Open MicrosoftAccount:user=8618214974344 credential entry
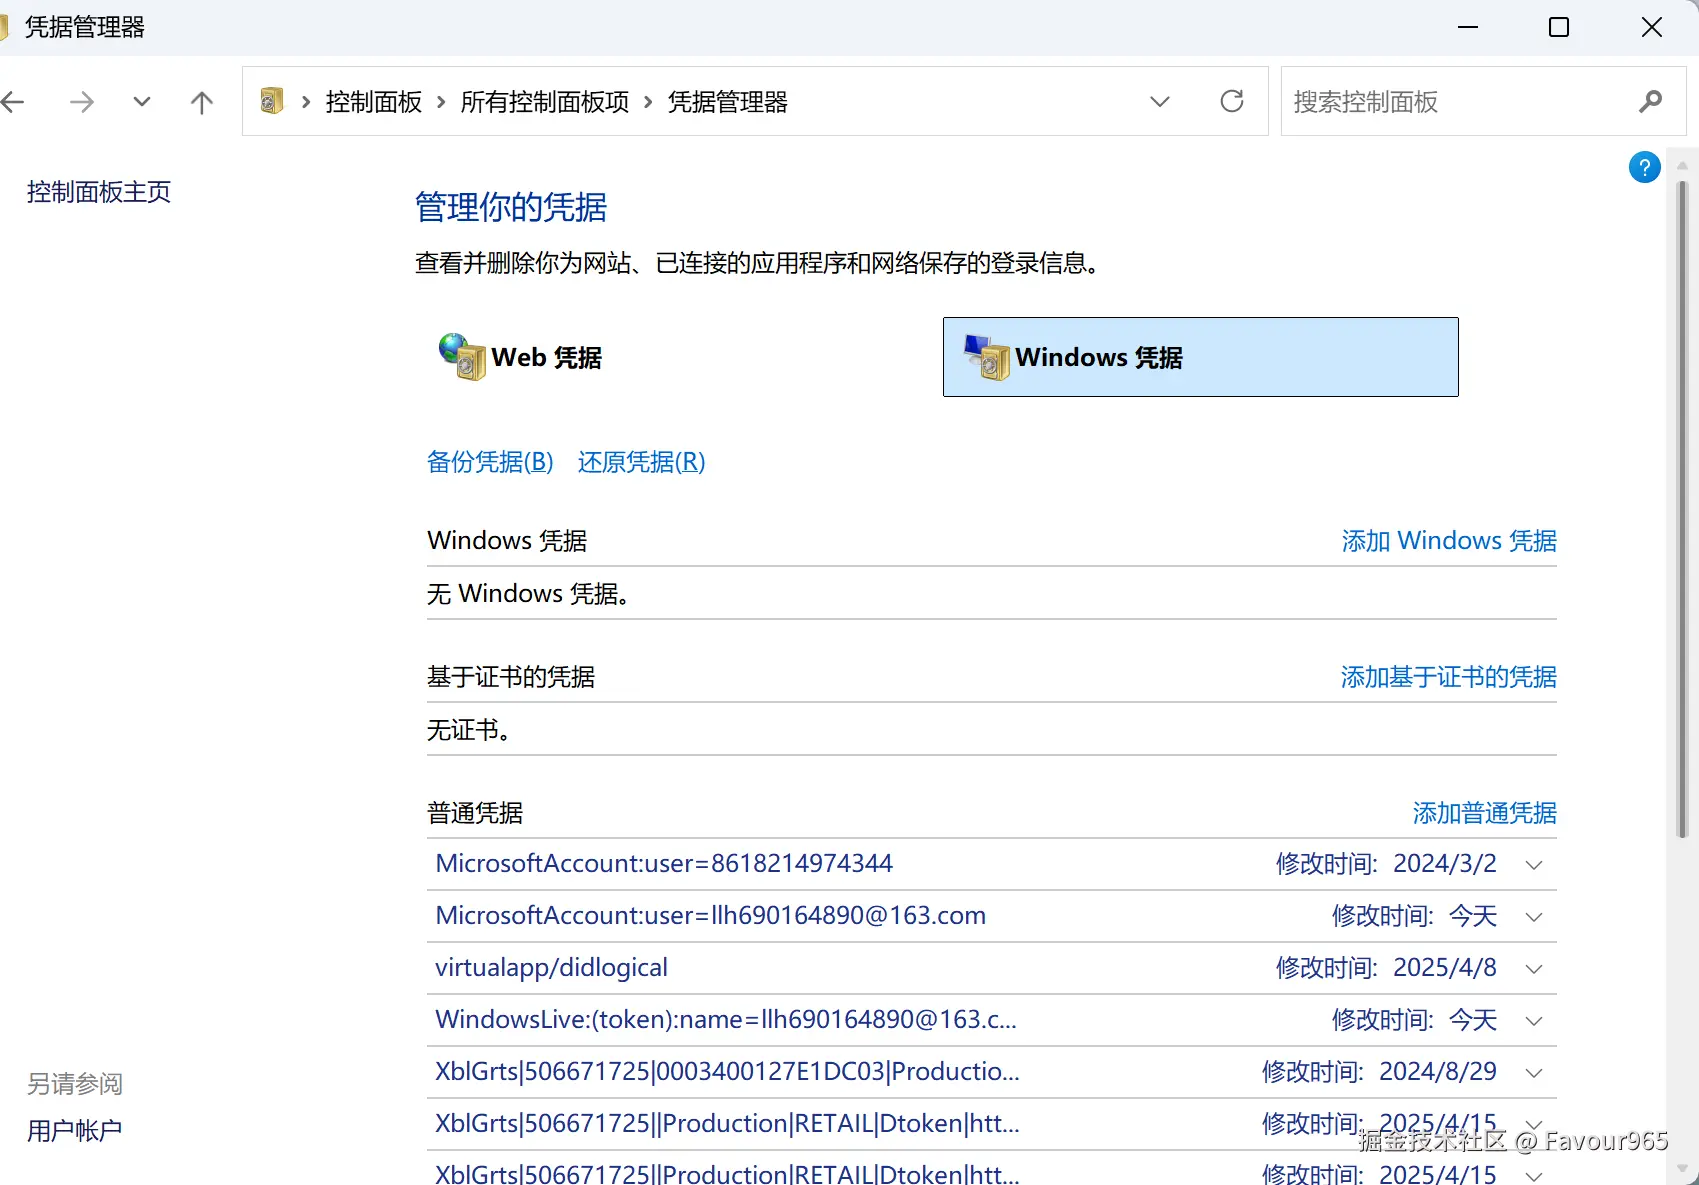The width and height of the screenshot is (1699, 1185). click(664, 864)
